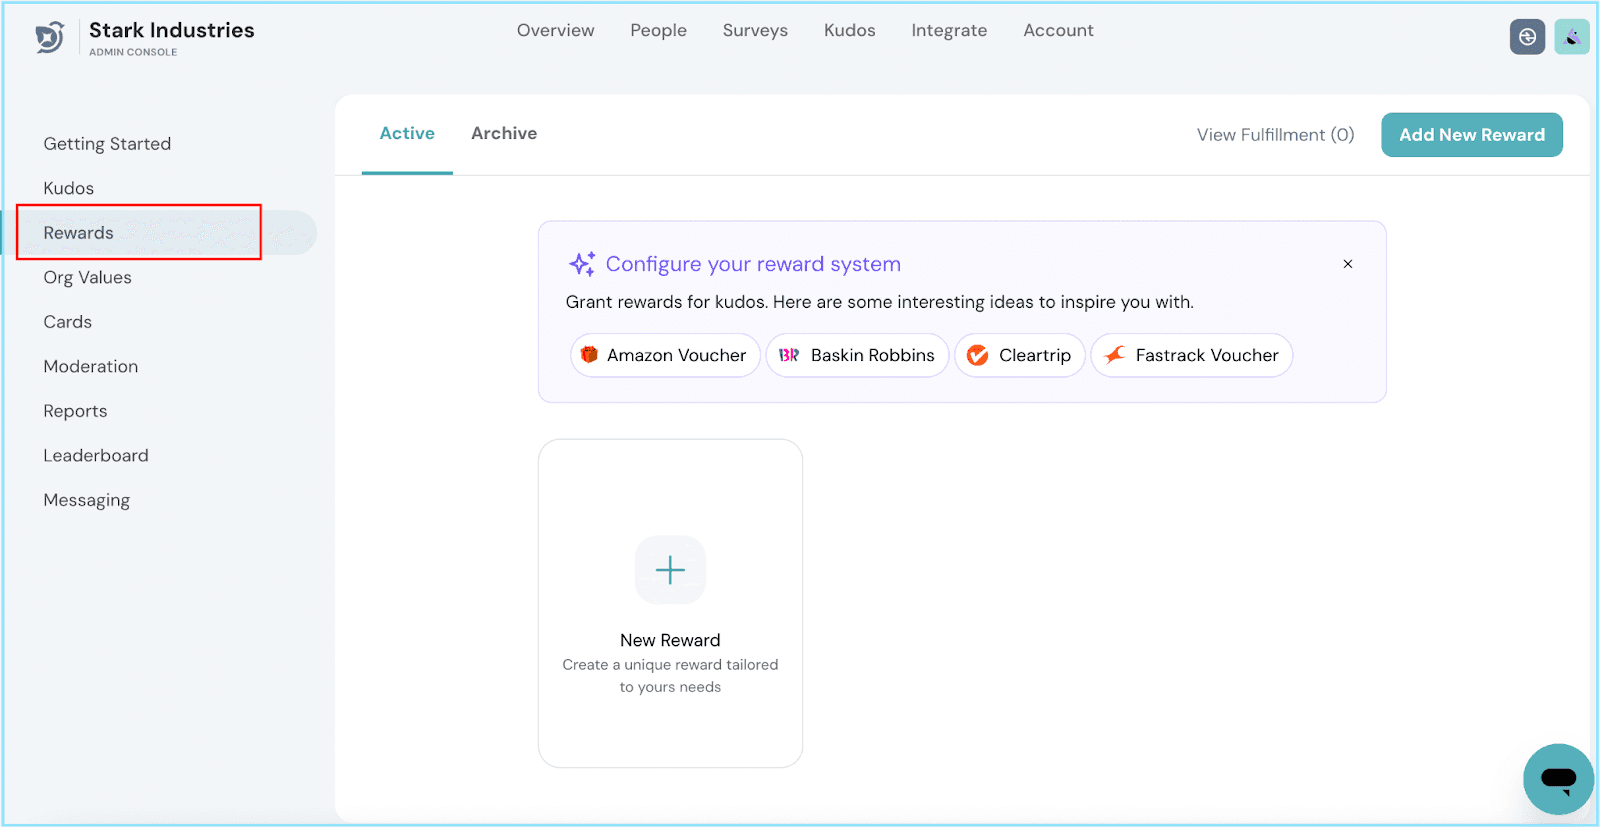This screenshot has height=827, width=1600.
Task: Select the Amazon Voucher suggestion
Action: click(x=665, y=355)
